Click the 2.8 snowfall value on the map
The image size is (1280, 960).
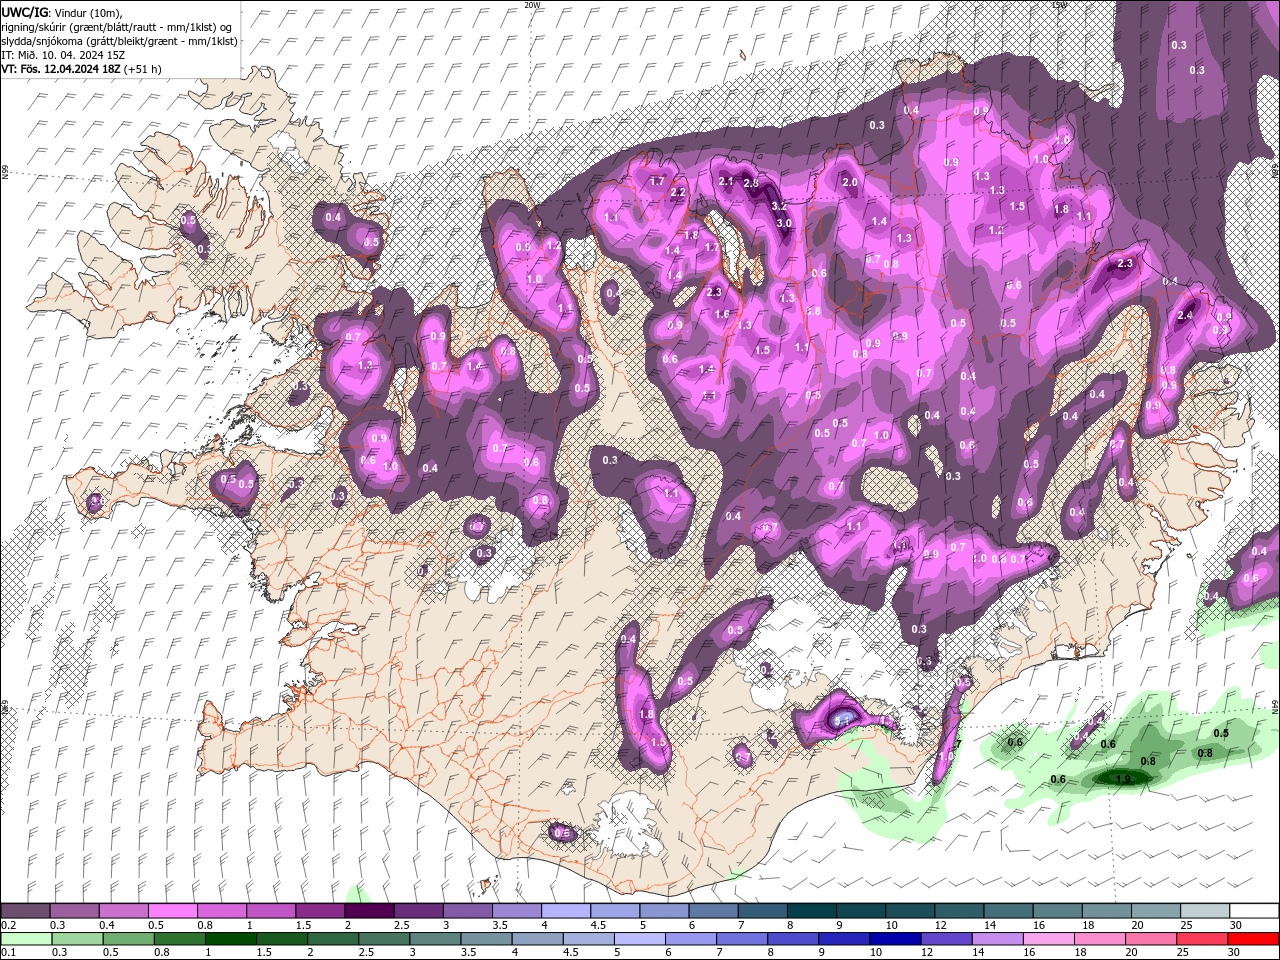[752, 184]
